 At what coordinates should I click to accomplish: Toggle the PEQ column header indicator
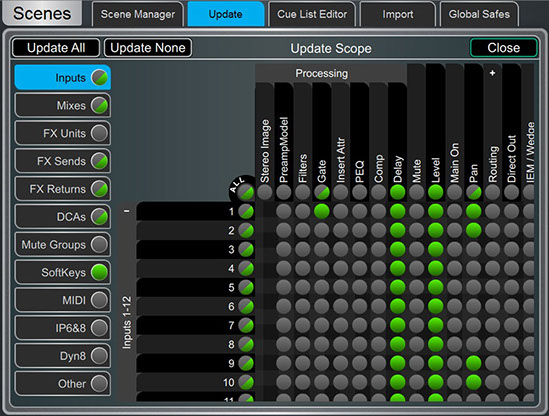[x=359, y=192]
